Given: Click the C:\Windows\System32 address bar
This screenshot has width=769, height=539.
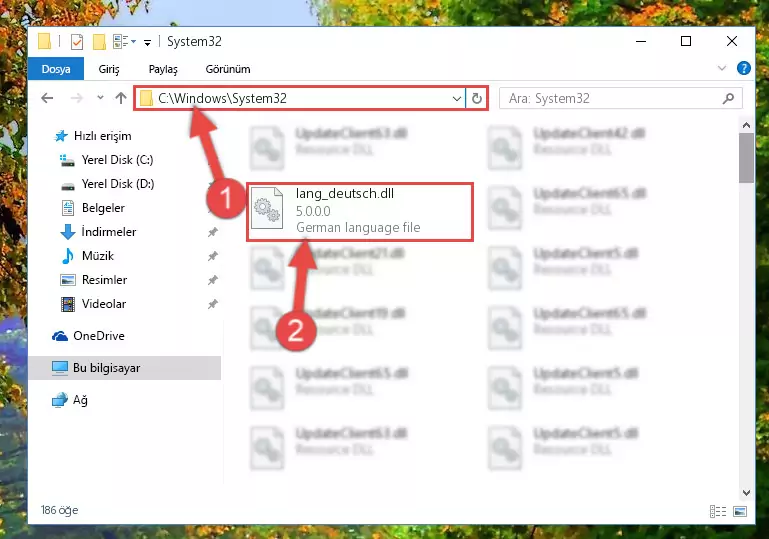Looking at the screenshot, I should (x=299, y=99).
